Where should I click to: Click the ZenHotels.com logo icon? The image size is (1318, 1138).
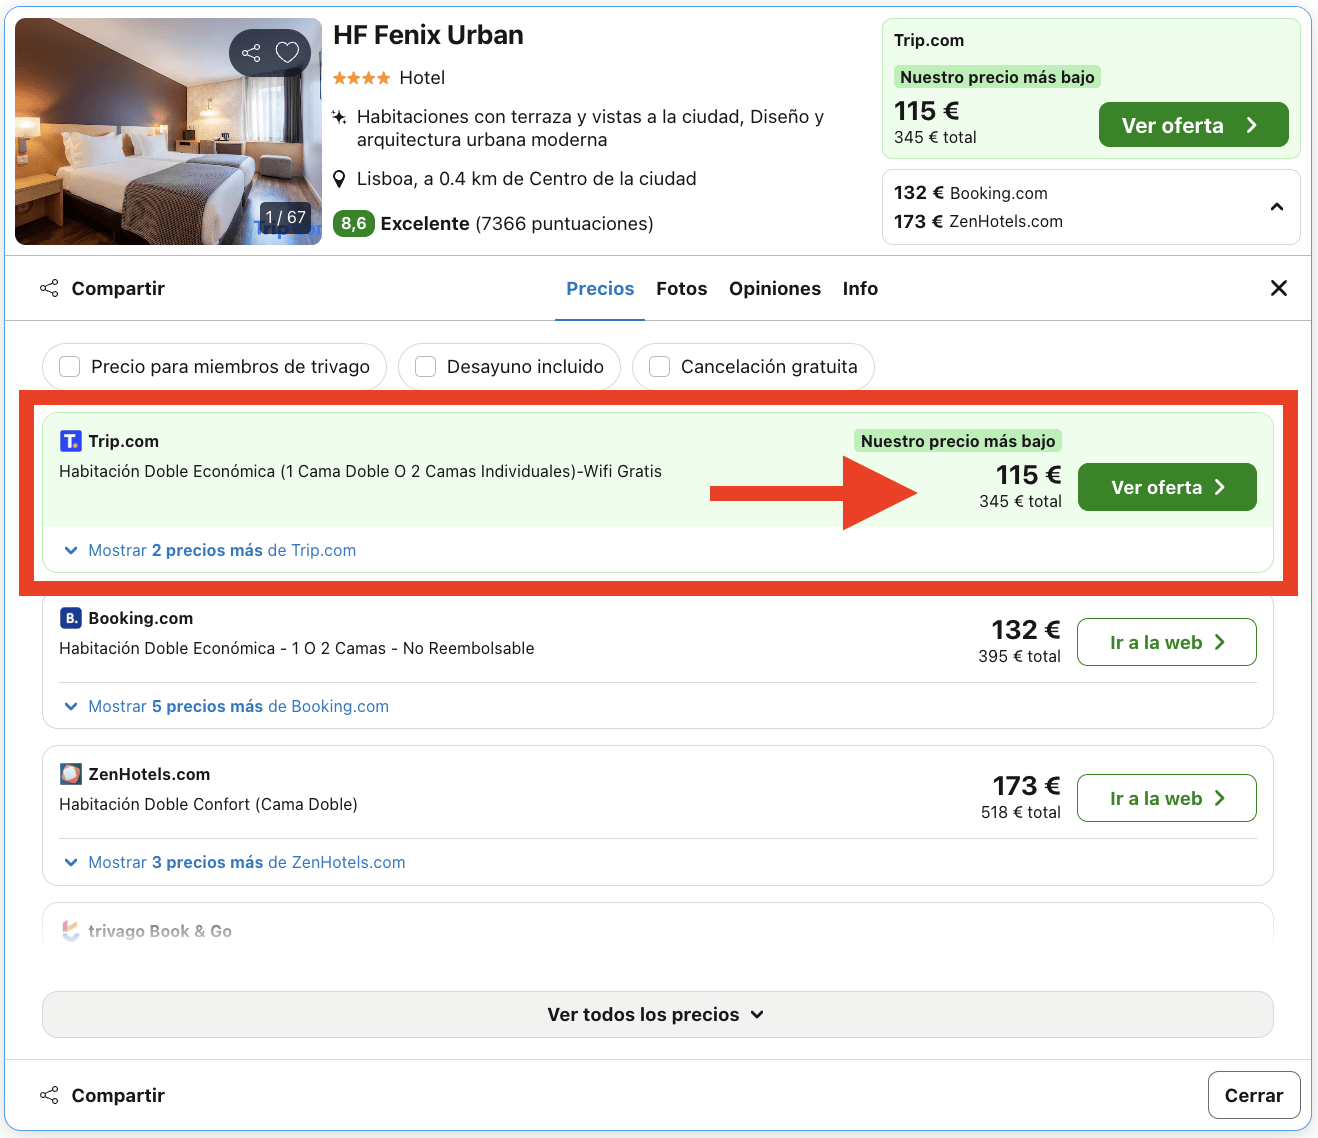tap(71, 774)
